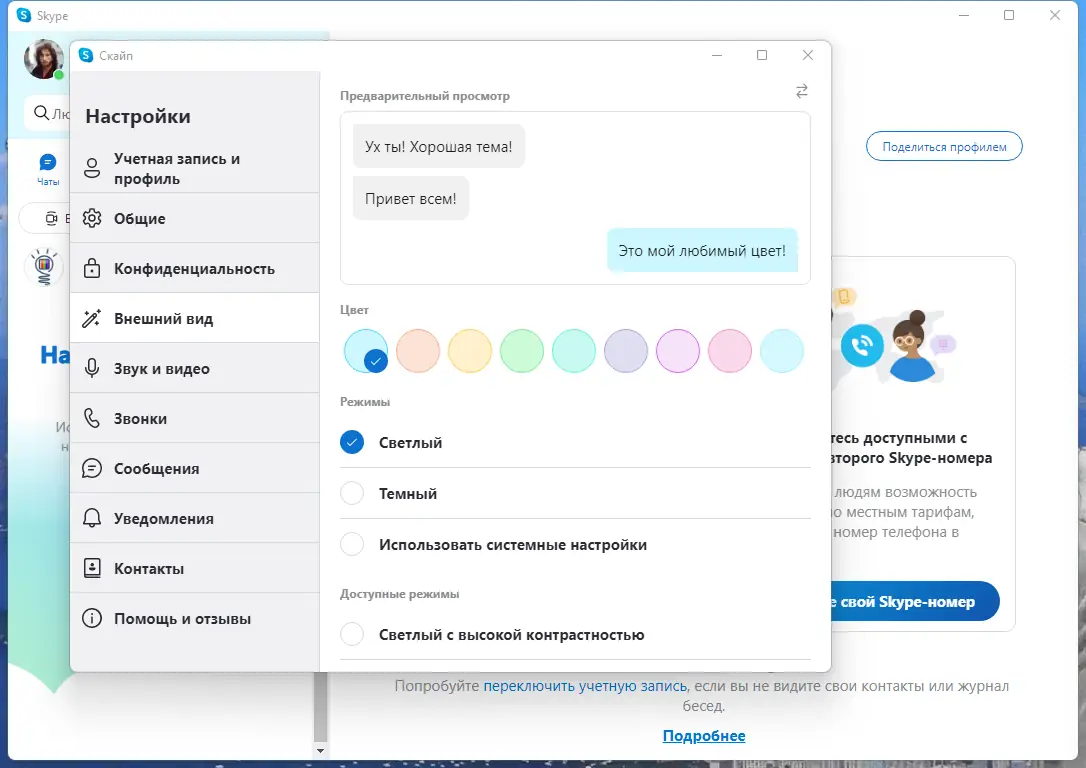1086x768 pixels.
Task: Click the get Skype-номер blue button
Action: pyautogui.click(x=914, y=601)
